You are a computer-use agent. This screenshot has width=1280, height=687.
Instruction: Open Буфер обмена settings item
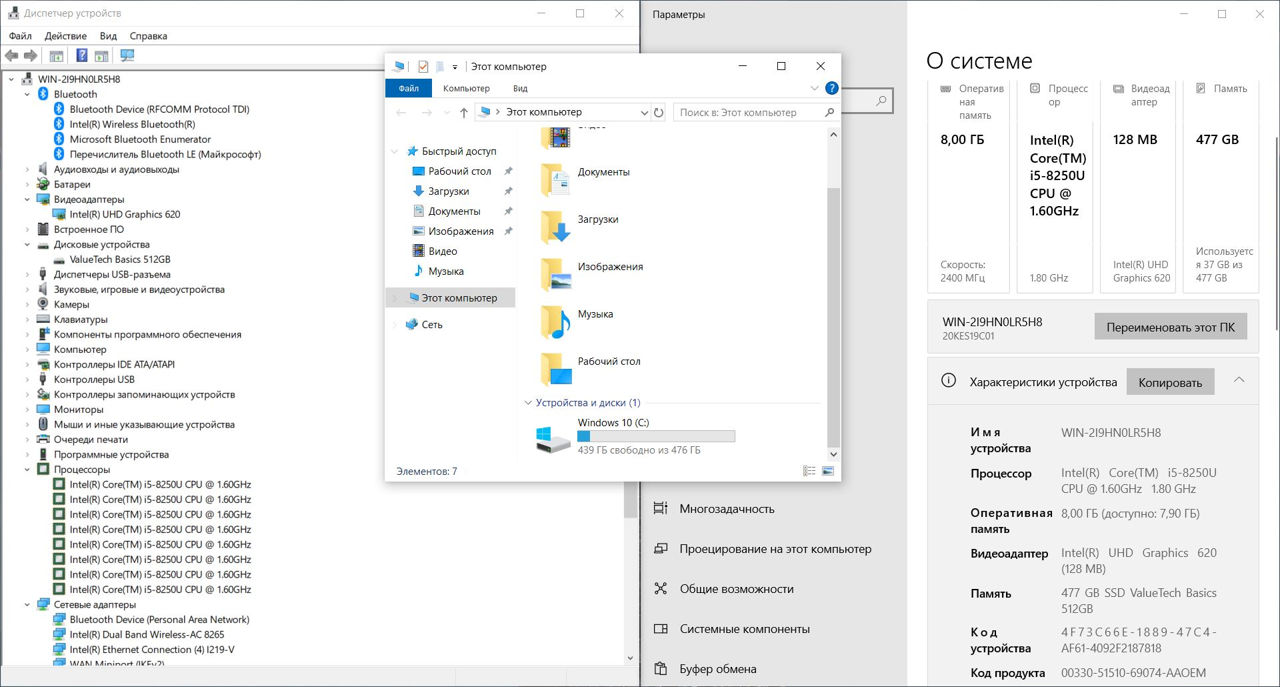coord(717,669)
